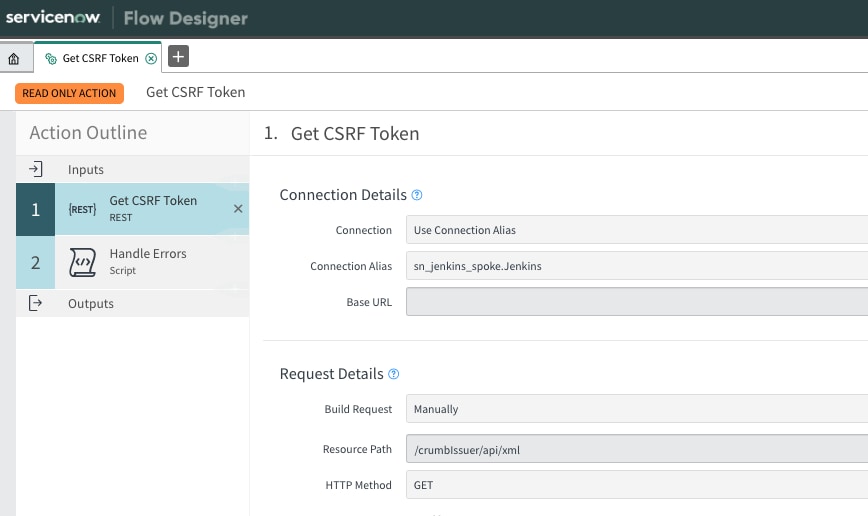The image size is (868, 516).
Task: Close the Get CSRF Token tab
Action: [x=151, y=59]
